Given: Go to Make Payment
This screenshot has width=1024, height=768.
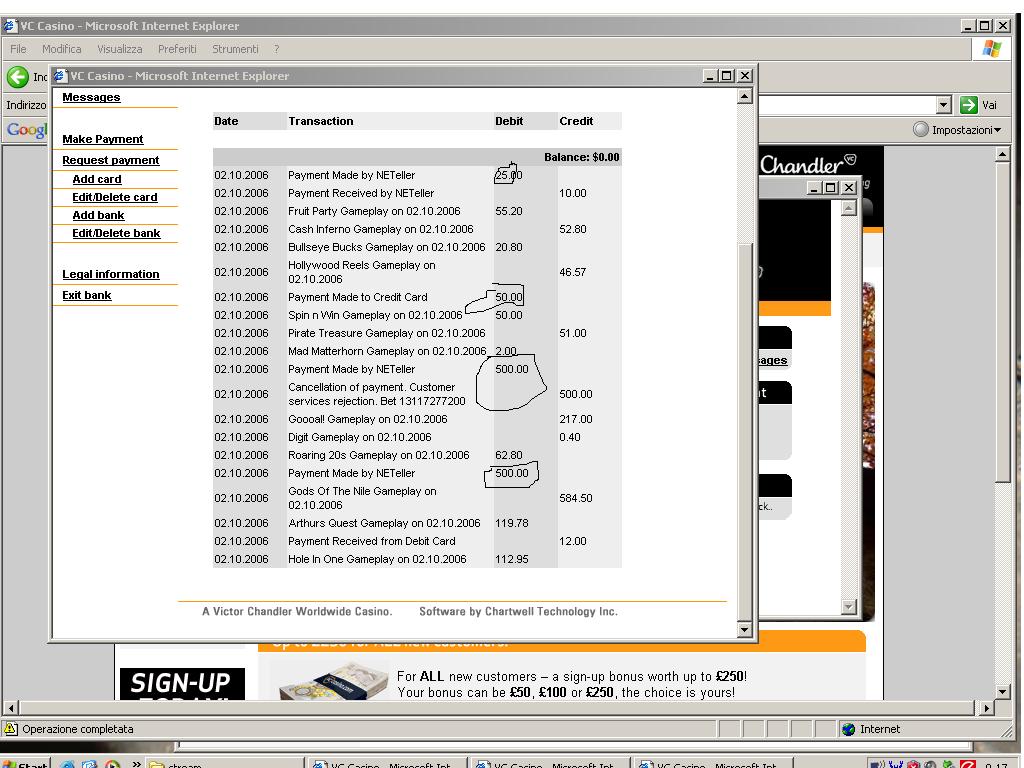Looking at the screenshot, I should [x=103, y=139].
